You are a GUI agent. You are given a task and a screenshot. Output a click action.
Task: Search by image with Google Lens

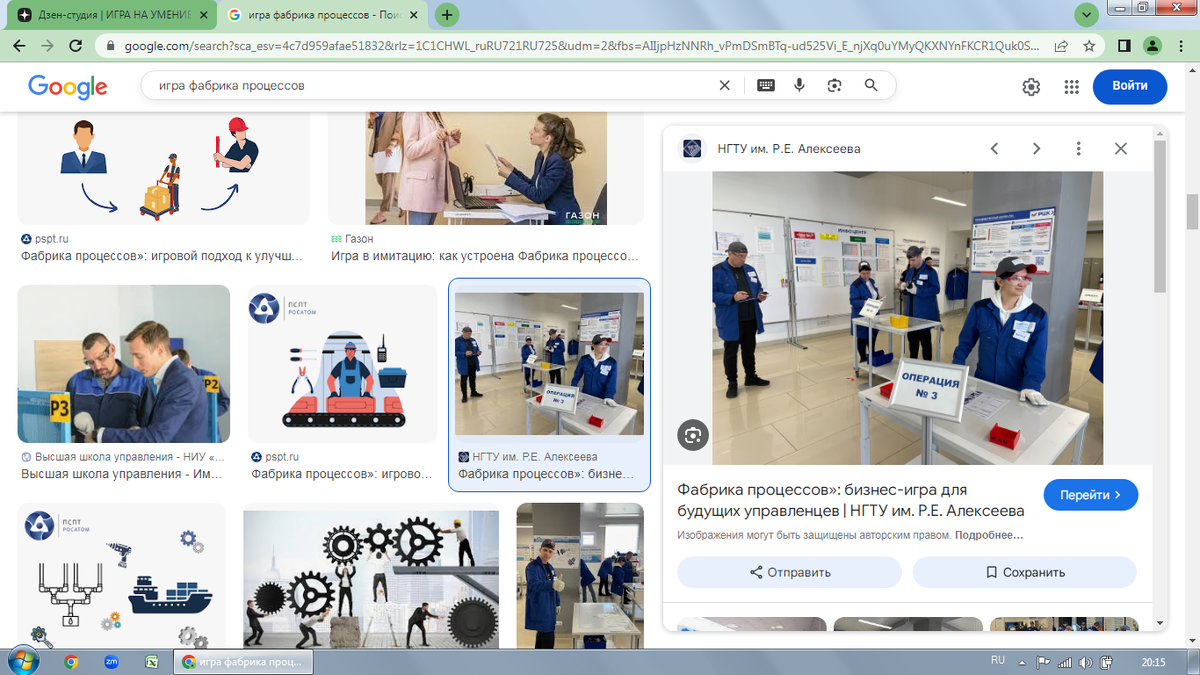click(834, 86)
